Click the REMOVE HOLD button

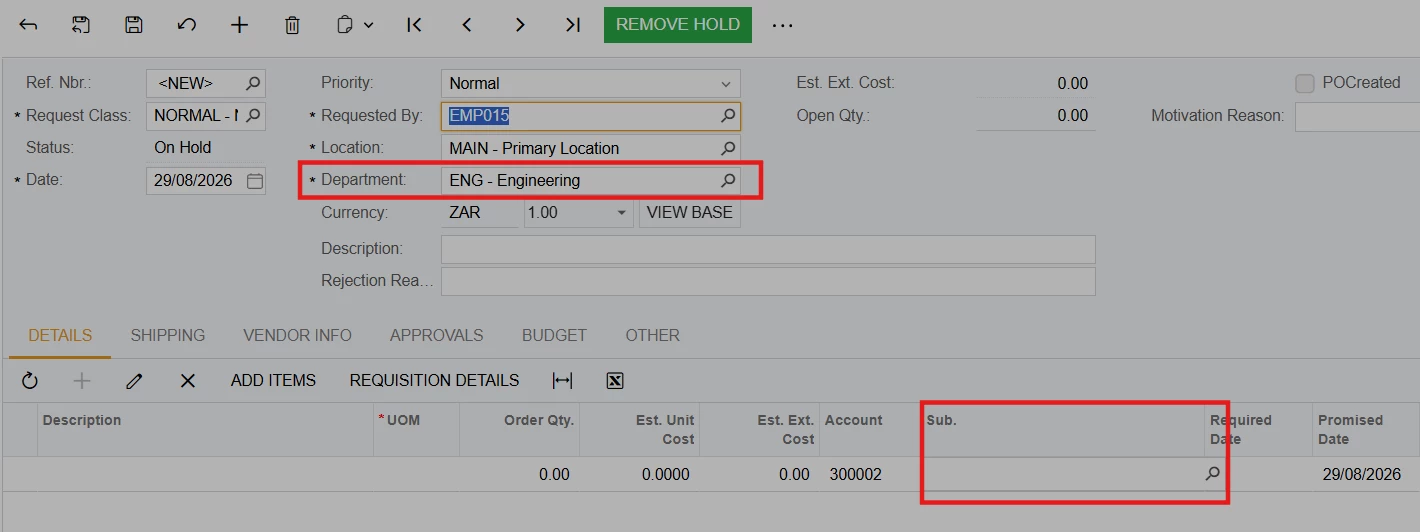click(678, 24)
